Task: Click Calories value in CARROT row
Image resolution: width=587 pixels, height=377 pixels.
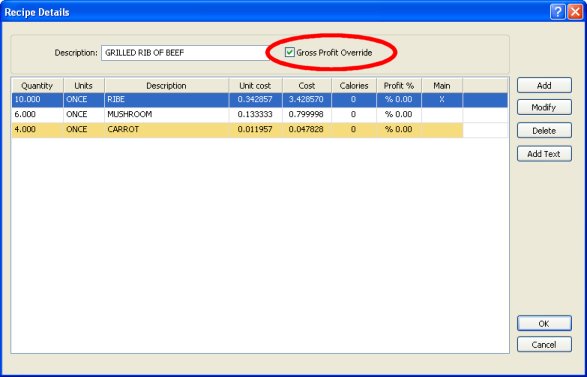Action: 353,129
